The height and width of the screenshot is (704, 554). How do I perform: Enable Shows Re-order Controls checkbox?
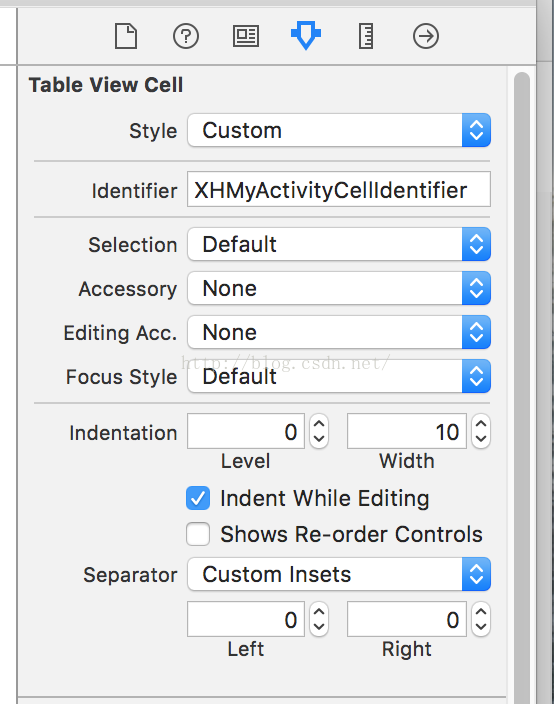point(198,534)
